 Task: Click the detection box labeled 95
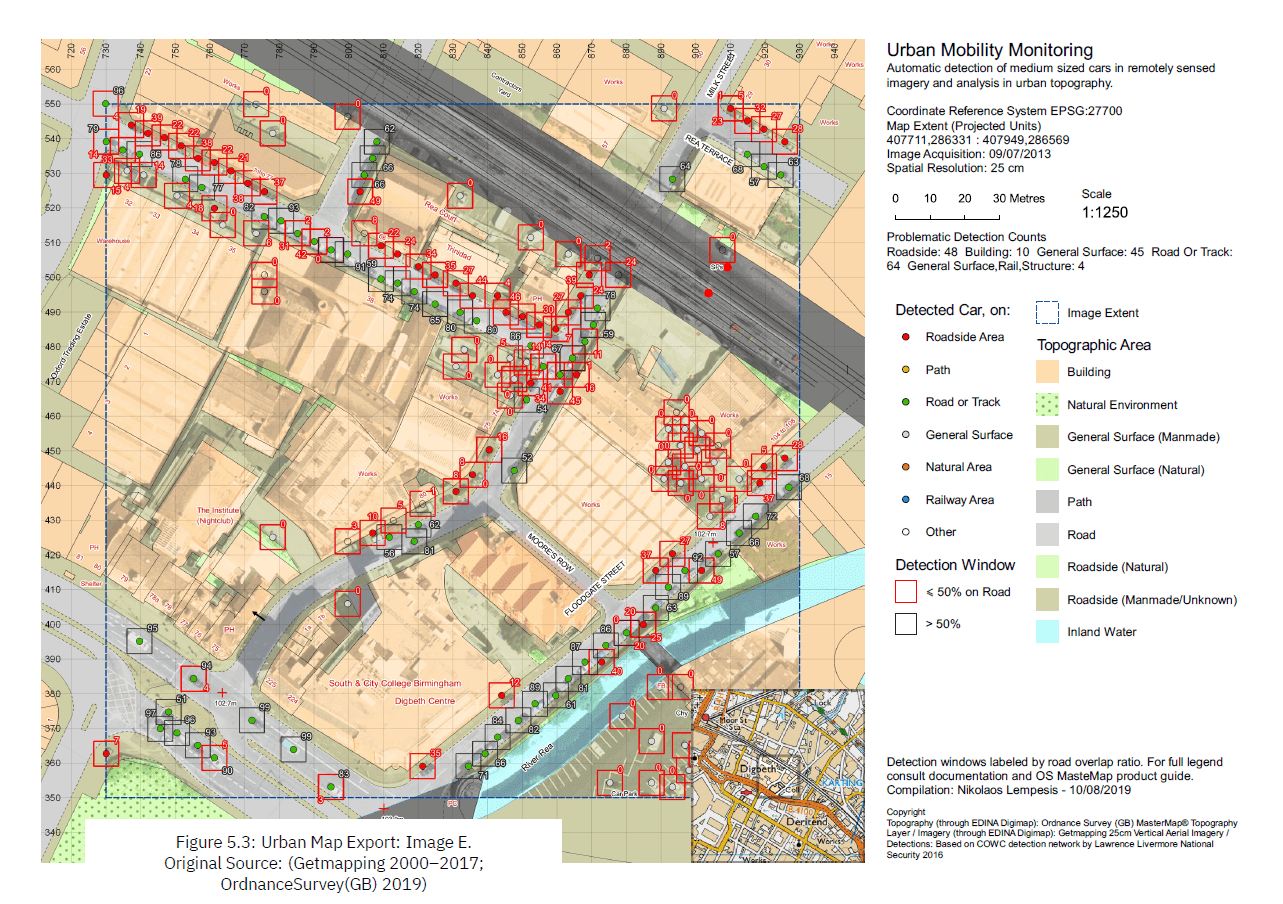[x=139, y=641]
